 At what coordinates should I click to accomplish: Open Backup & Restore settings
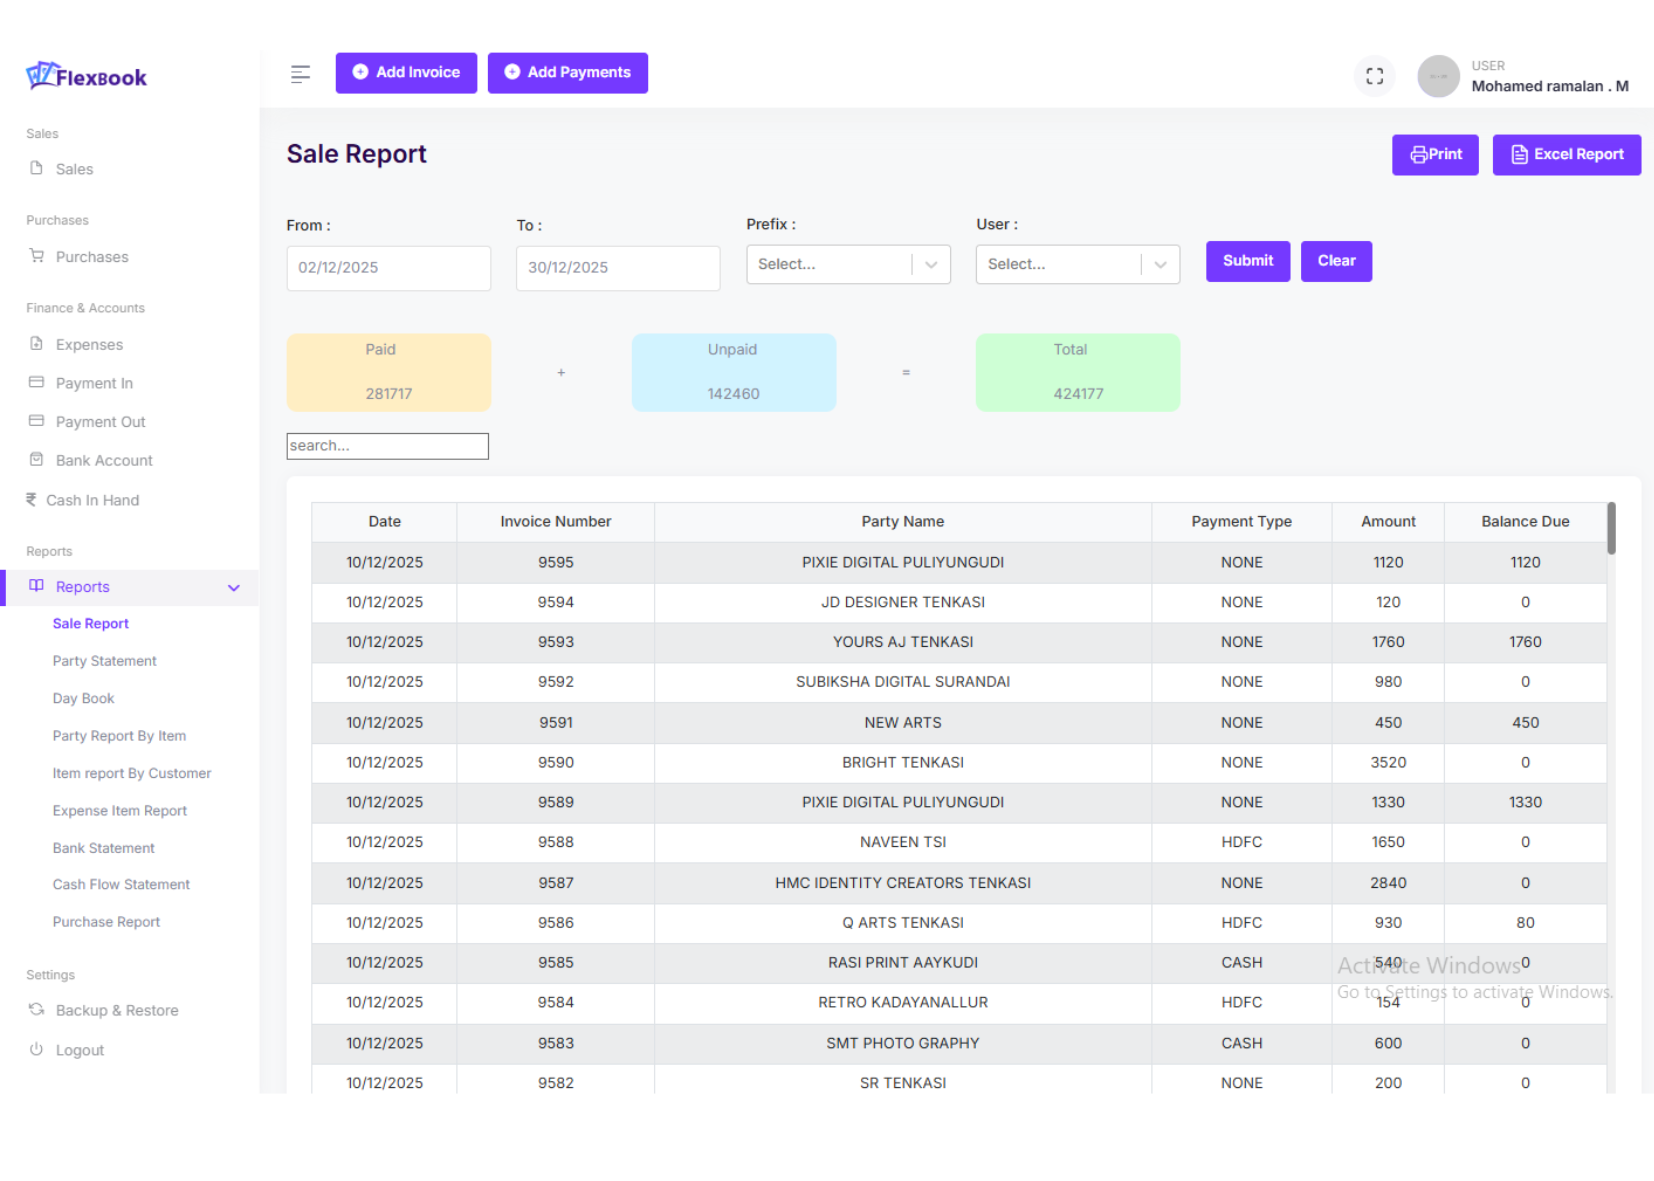pos(116,1010)
